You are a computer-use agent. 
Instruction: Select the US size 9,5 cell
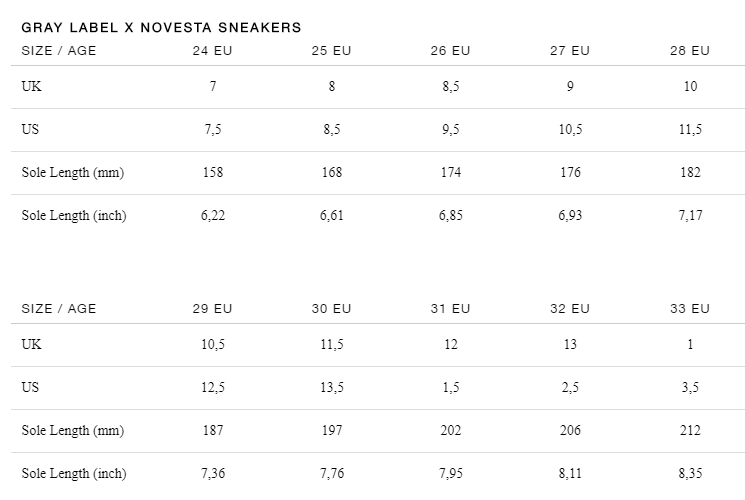pos(450,130)
